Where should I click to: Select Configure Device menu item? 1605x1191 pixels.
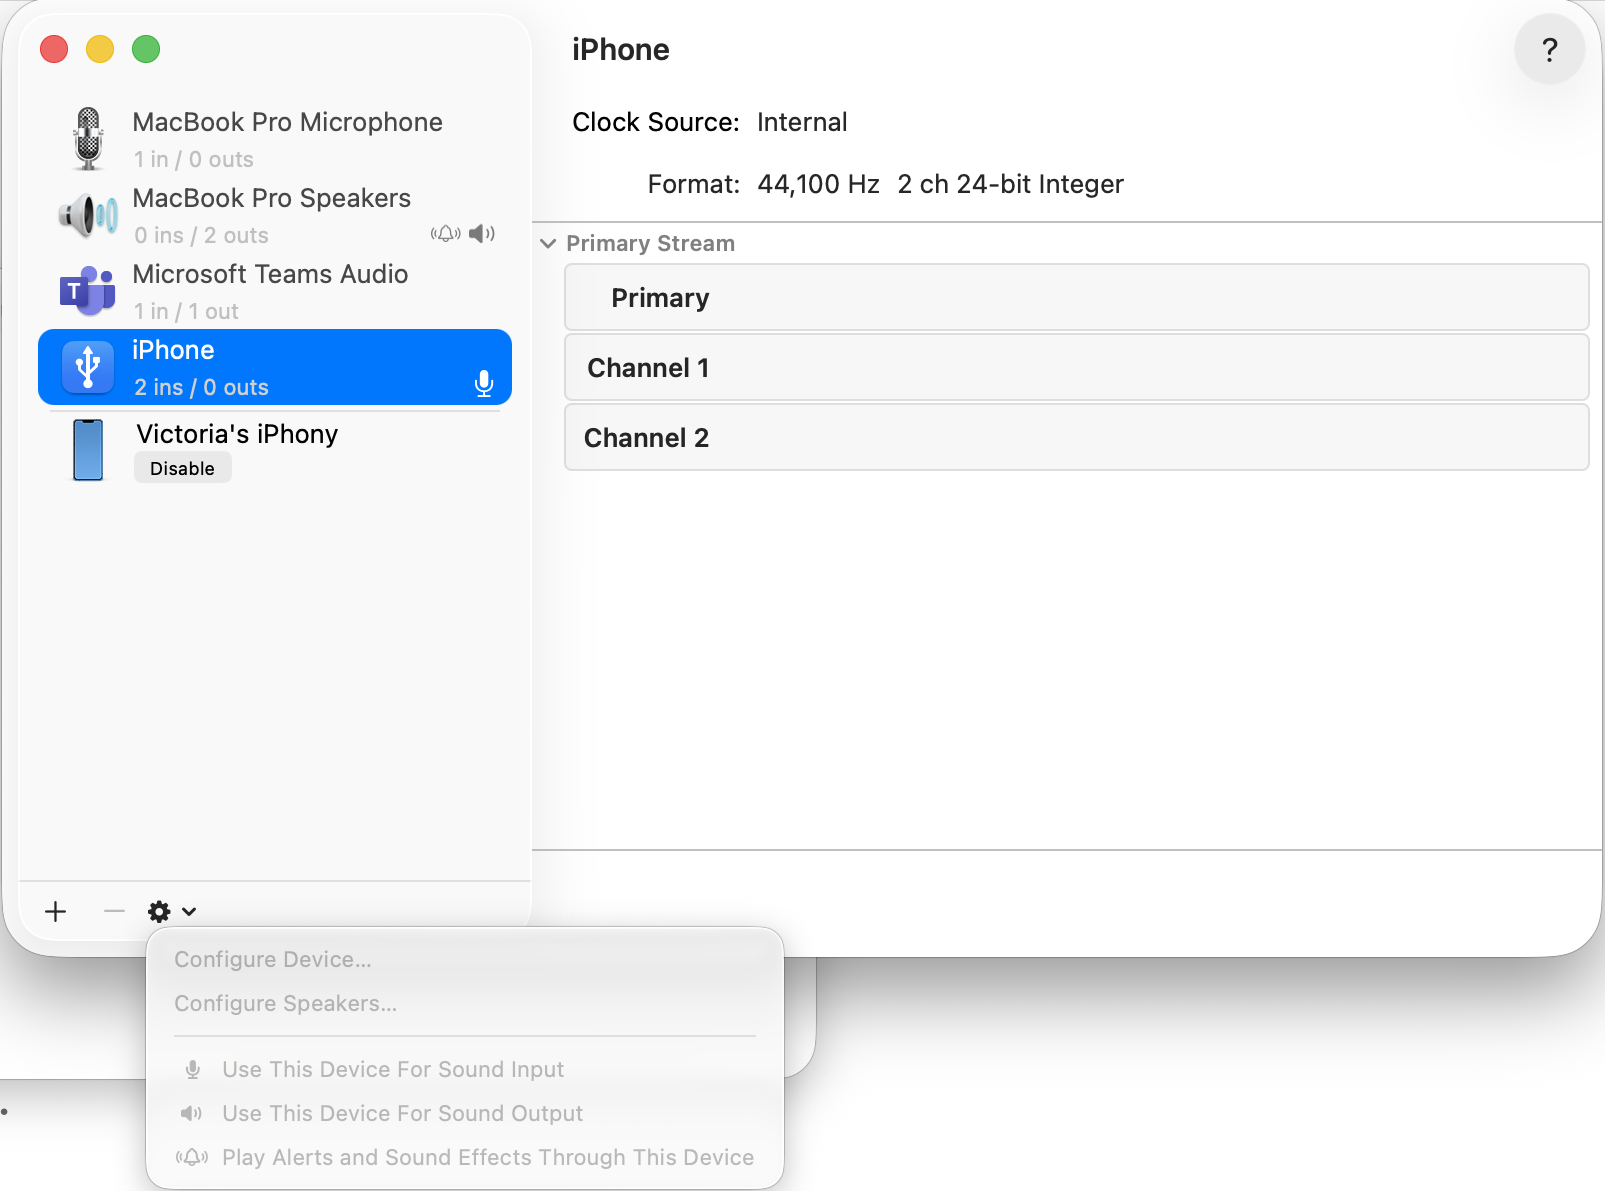coord(273,959)
